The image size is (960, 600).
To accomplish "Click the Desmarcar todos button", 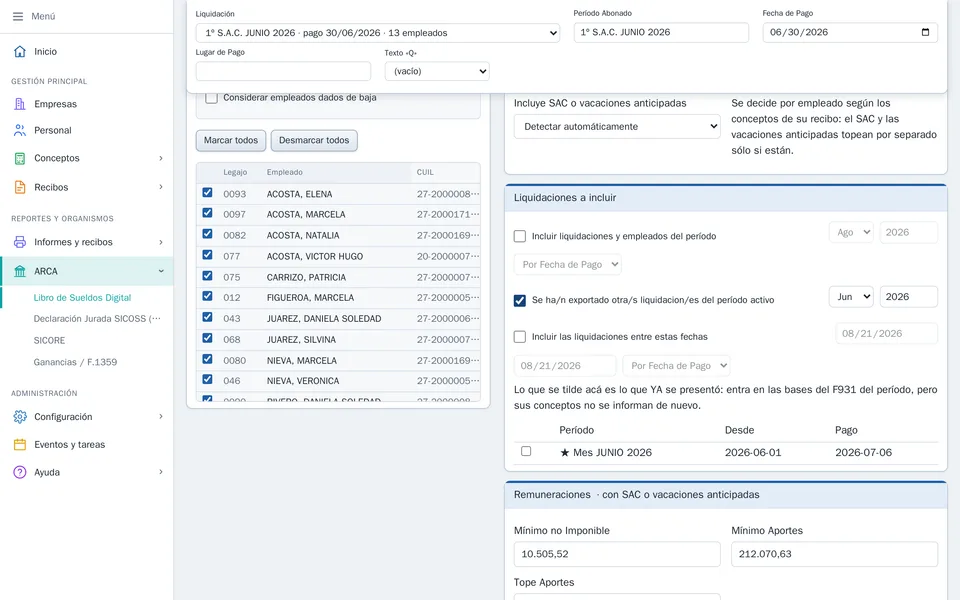I will [314, 140].
